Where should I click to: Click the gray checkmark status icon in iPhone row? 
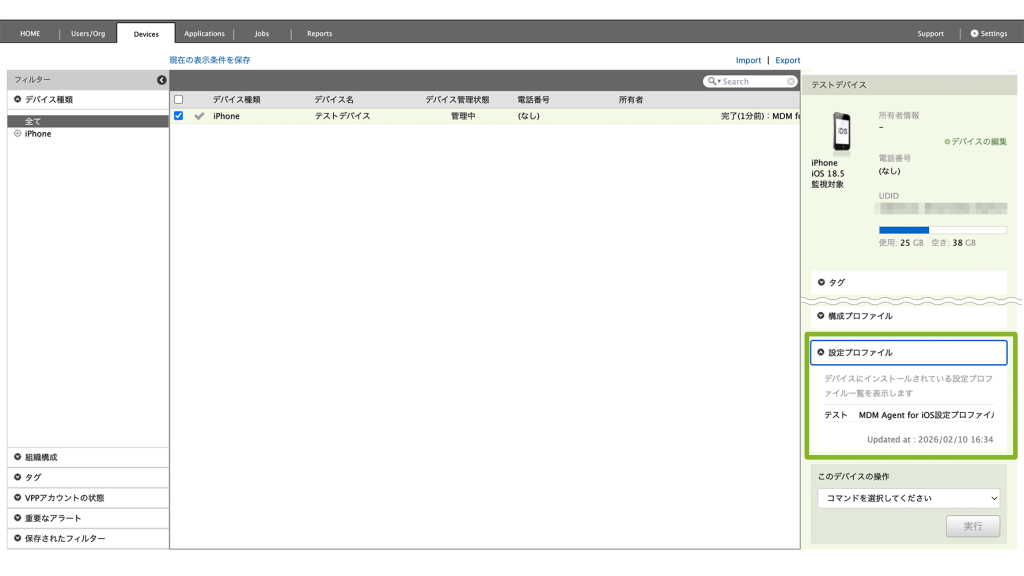[x=199, y=116]
